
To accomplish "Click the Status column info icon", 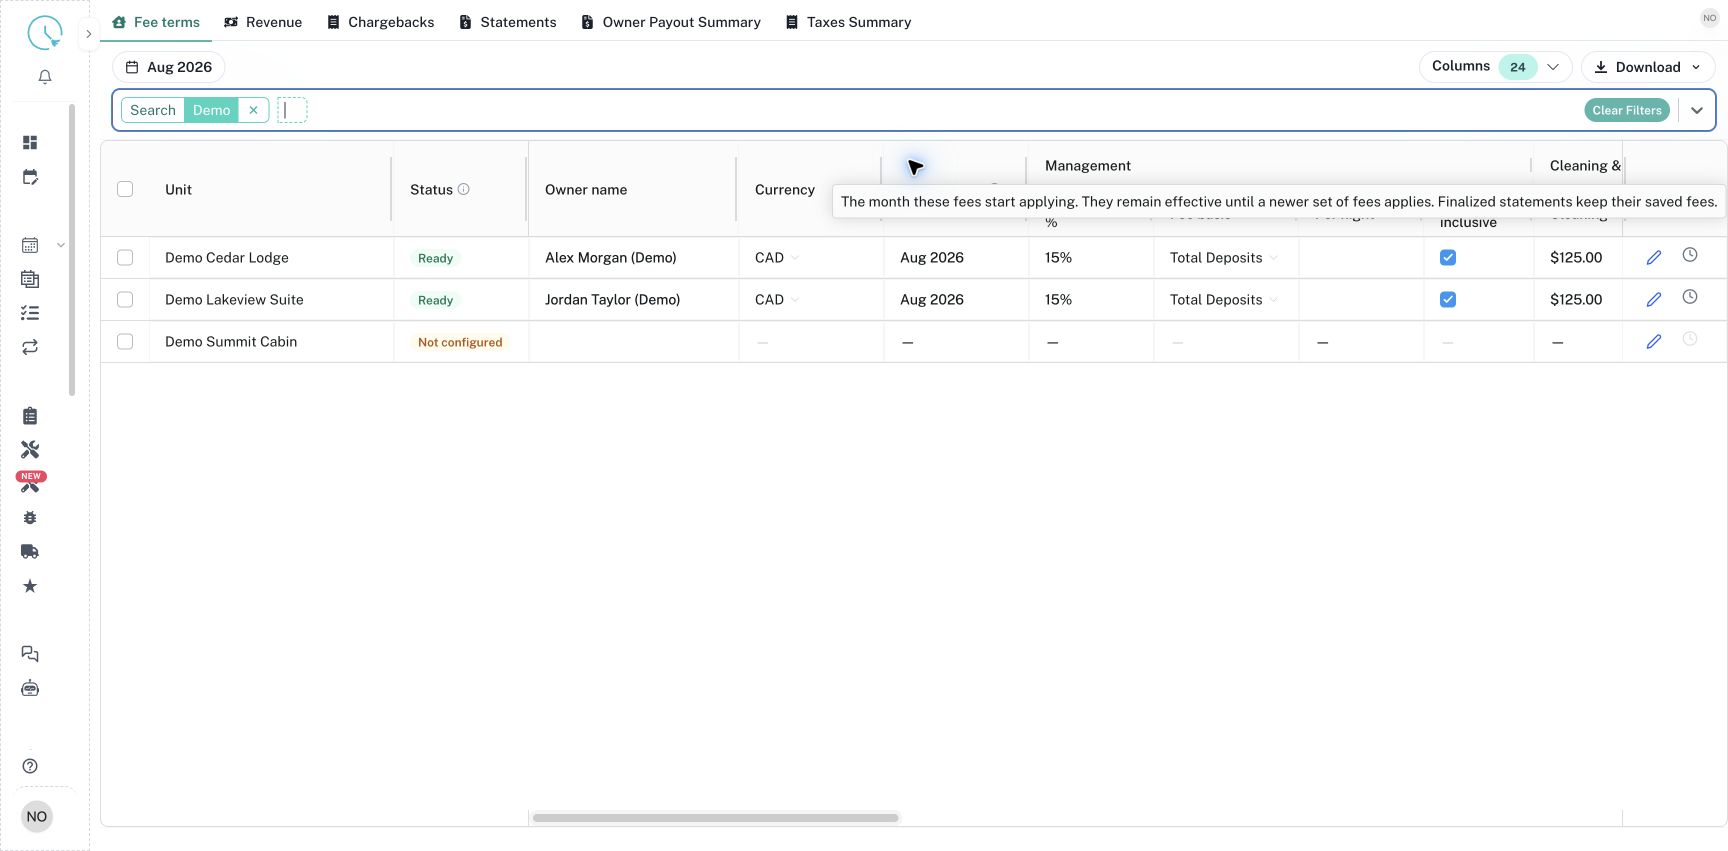I will click(x=464, y=189).
